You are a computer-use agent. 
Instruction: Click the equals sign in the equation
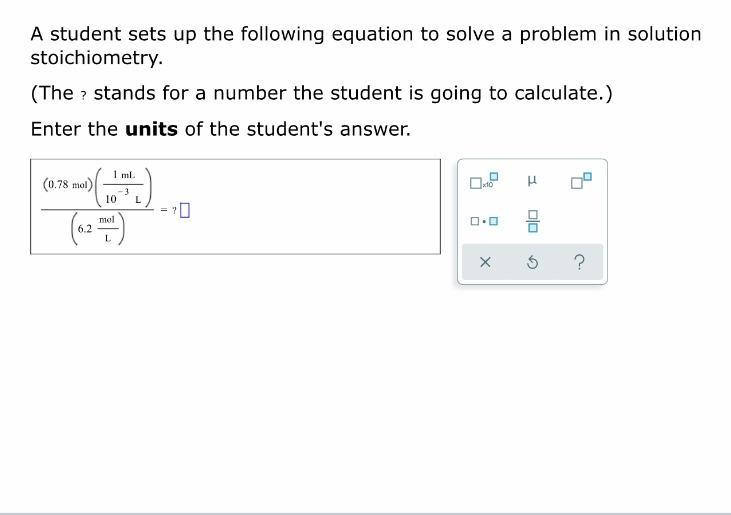pyautogui.click(x=163, y=210)
